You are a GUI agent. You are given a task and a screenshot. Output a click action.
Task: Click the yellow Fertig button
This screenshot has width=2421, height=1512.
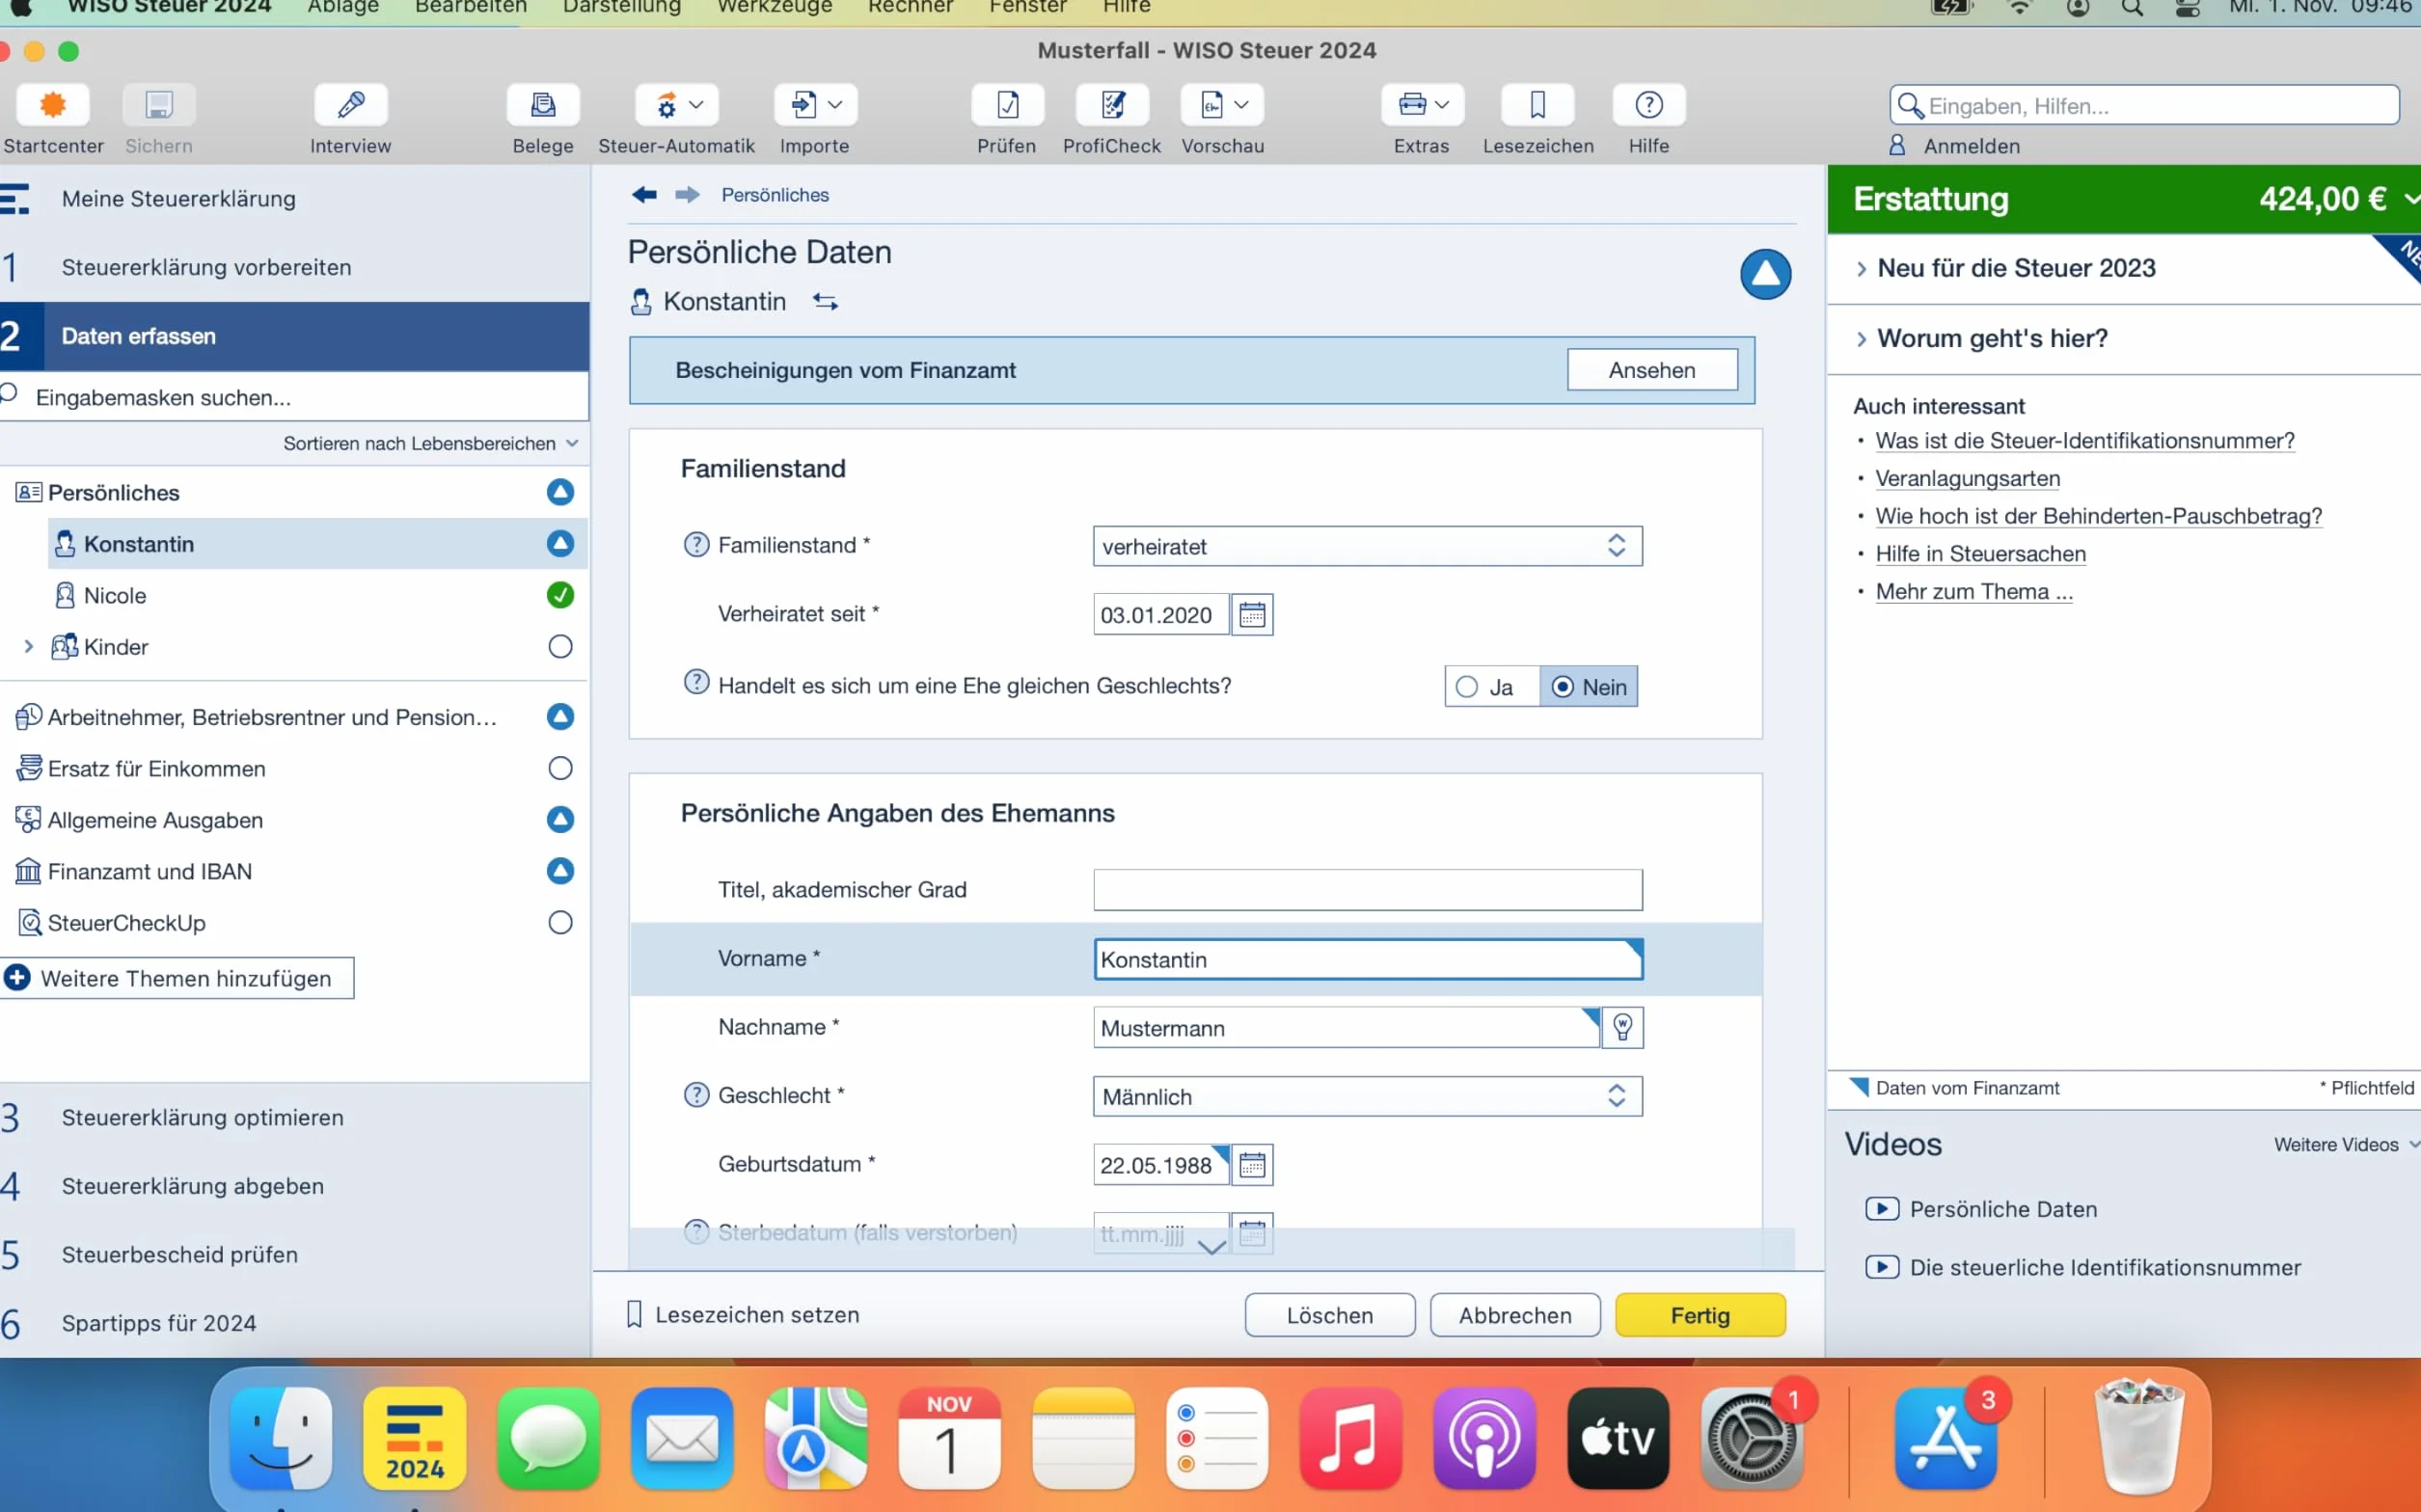1700,1315
